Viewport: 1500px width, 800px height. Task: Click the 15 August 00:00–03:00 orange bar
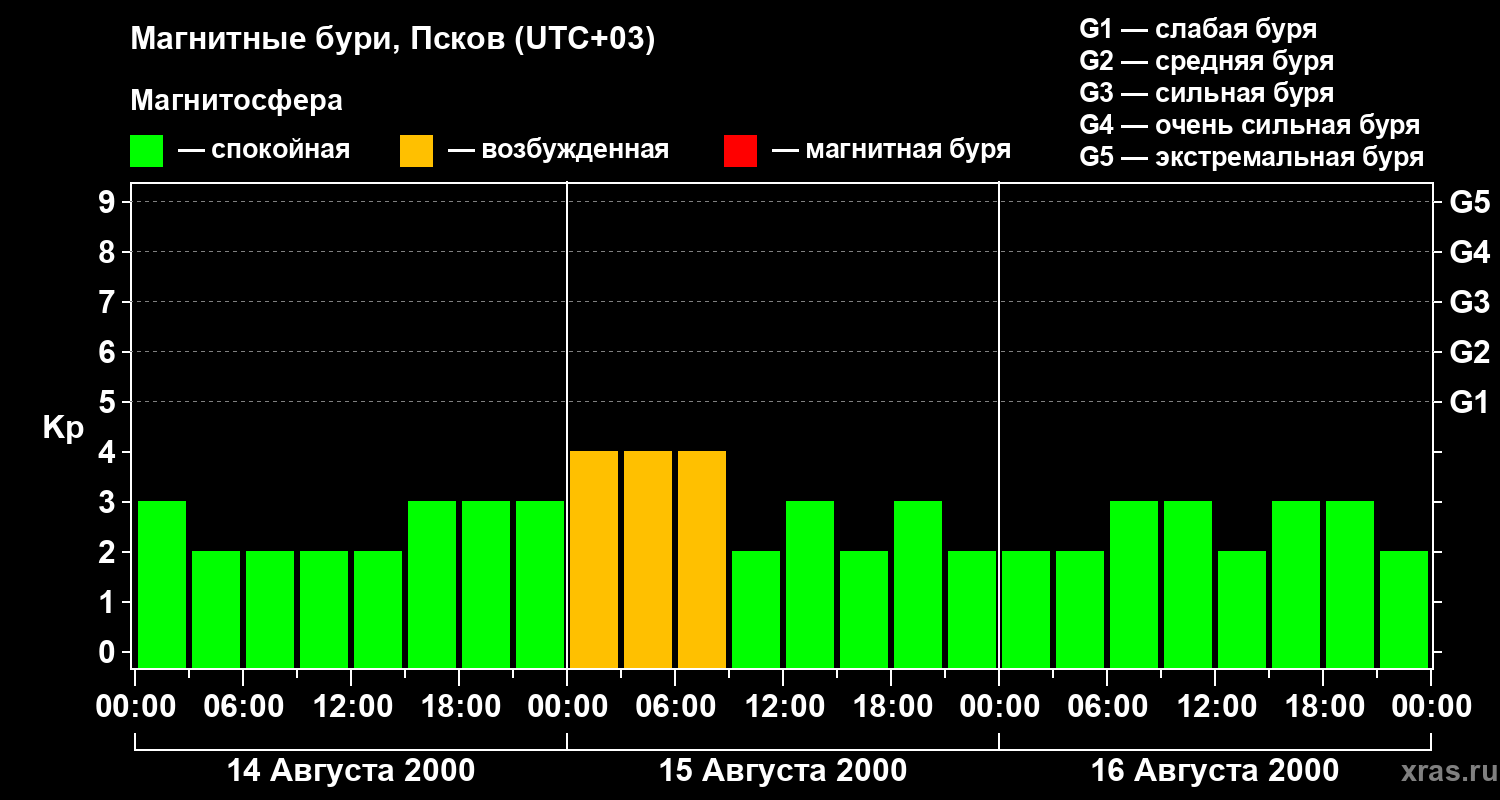click(594, 559)
